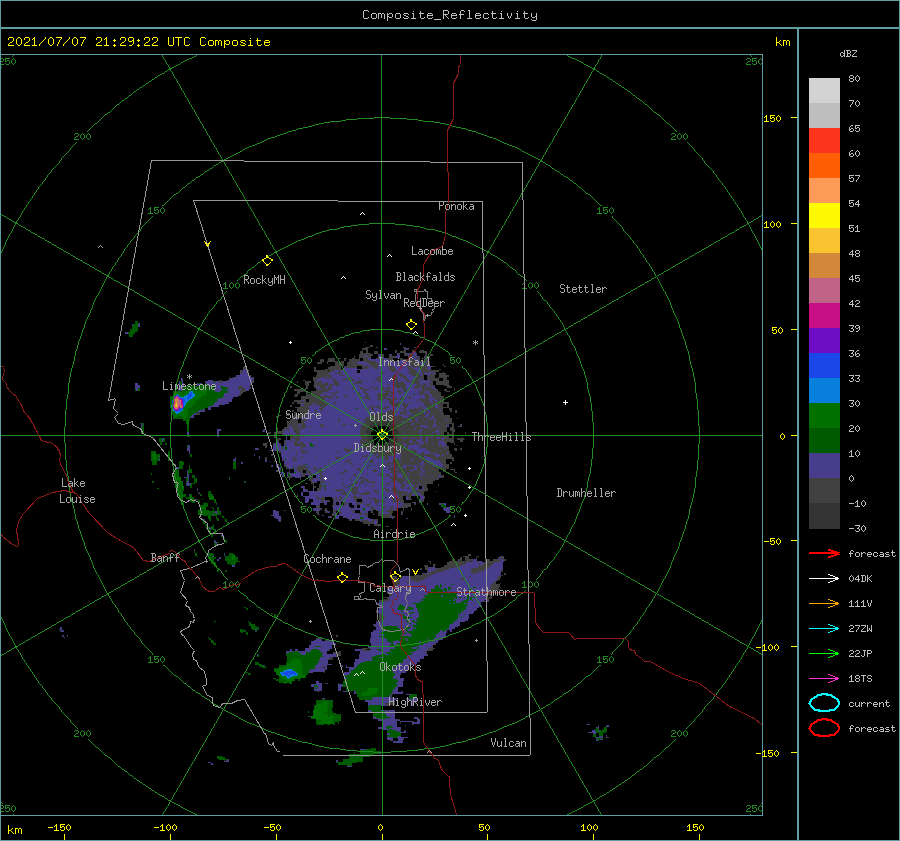Click the Stettler city label

tap(583, 289)
